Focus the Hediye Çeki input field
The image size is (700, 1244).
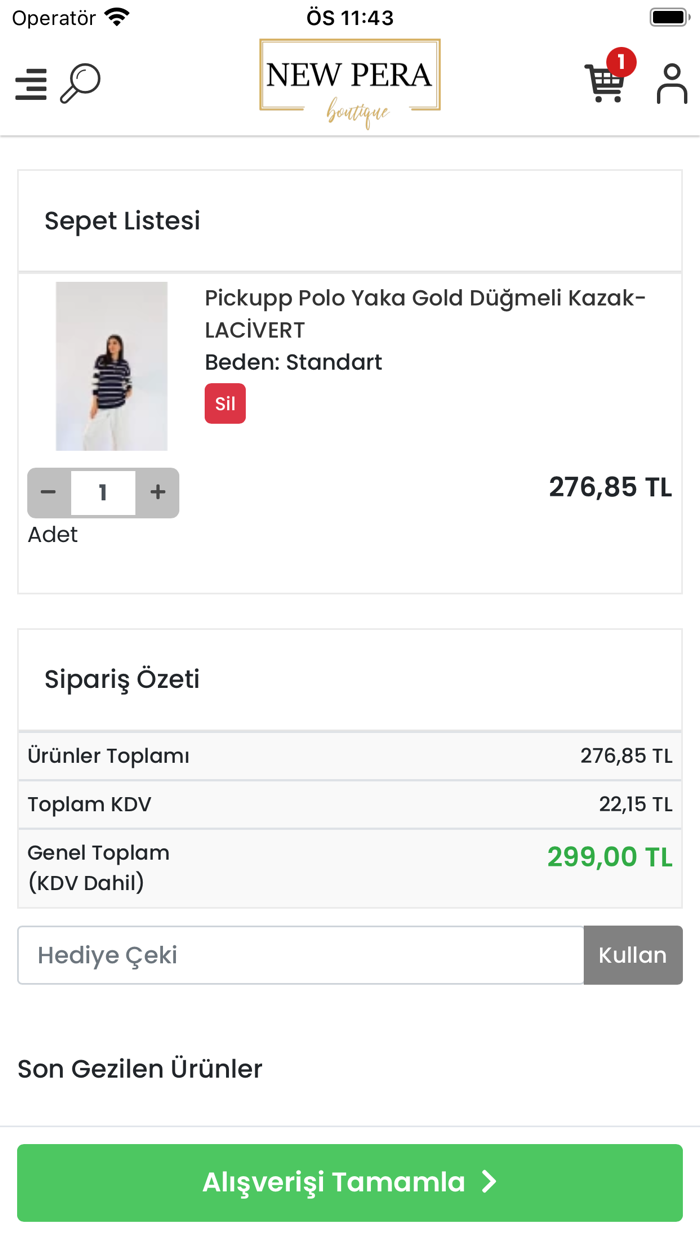tap(300, 955)
